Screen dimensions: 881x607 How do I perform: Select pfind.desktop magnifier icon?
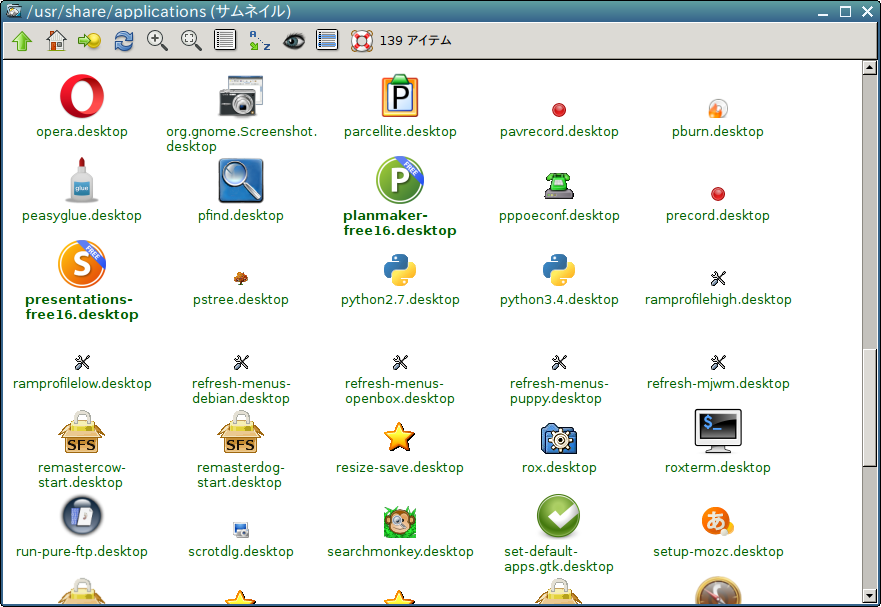coord(241,180)
